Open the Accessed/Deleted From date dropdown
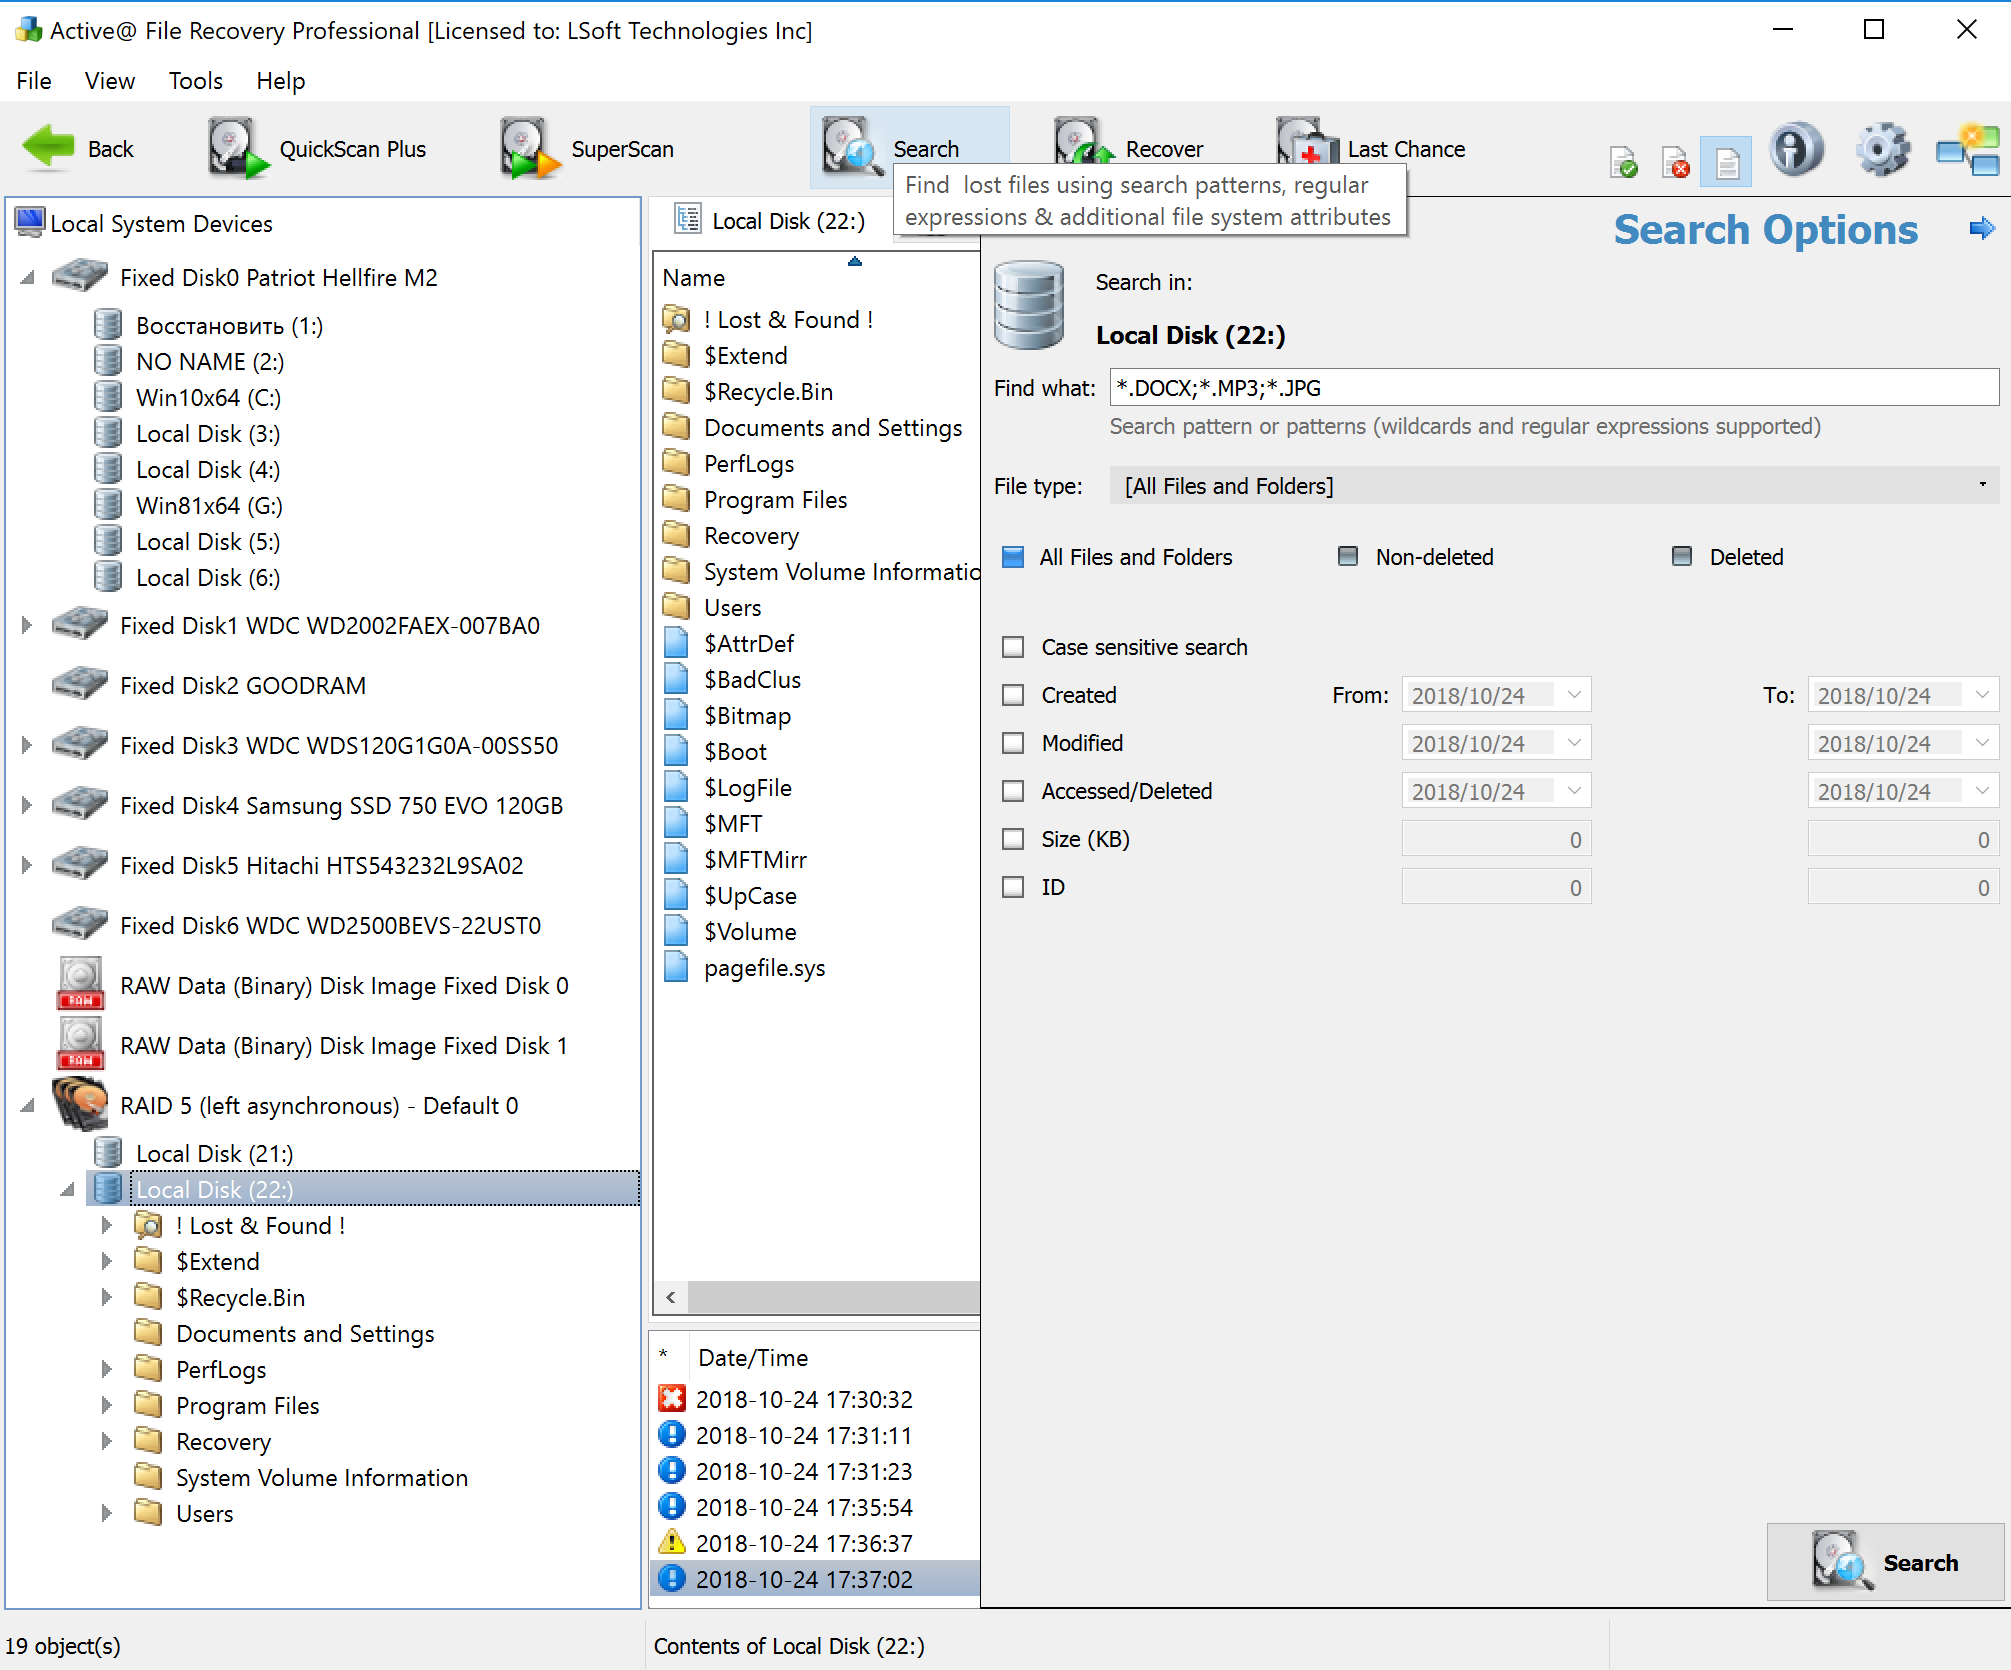 [1574, 791]
